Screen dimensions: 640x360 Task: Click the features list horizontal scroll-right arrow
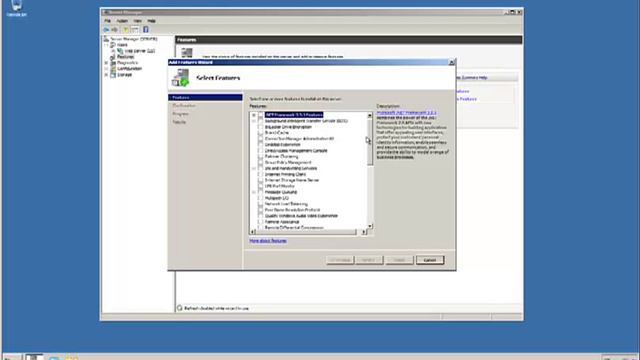[x=364, y=232]
